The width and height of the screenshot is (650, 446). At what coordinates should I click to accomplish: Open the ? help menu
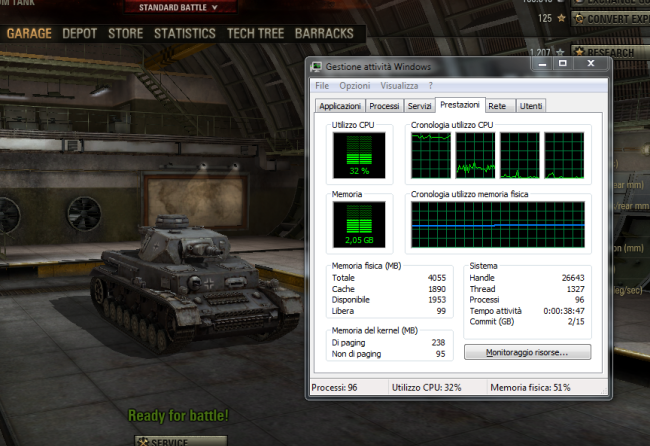tap(431, 86)
